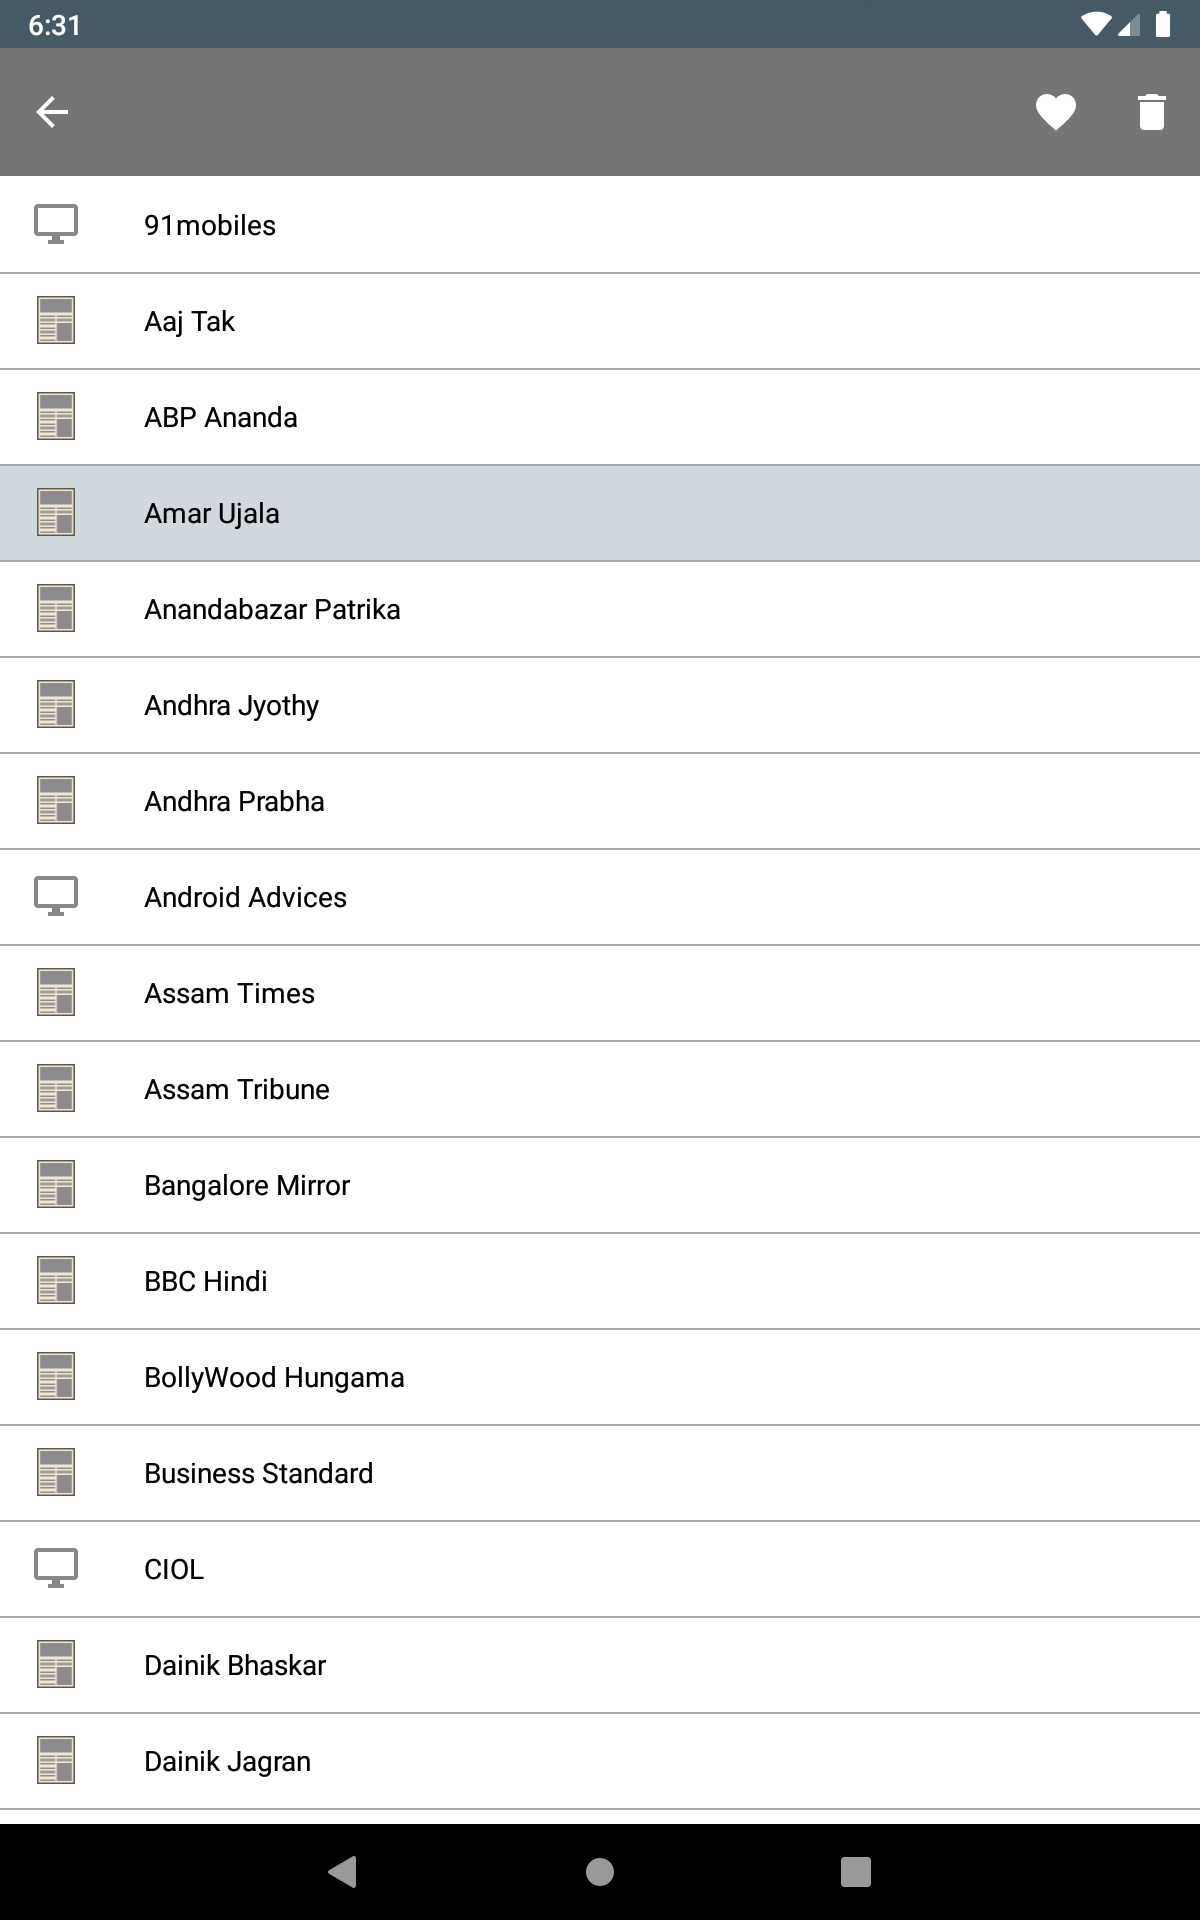Tap the Android home navigation button
Image resolution: width=1200 pixels, height=1920 pixels.
click(x=600, y=1872)
